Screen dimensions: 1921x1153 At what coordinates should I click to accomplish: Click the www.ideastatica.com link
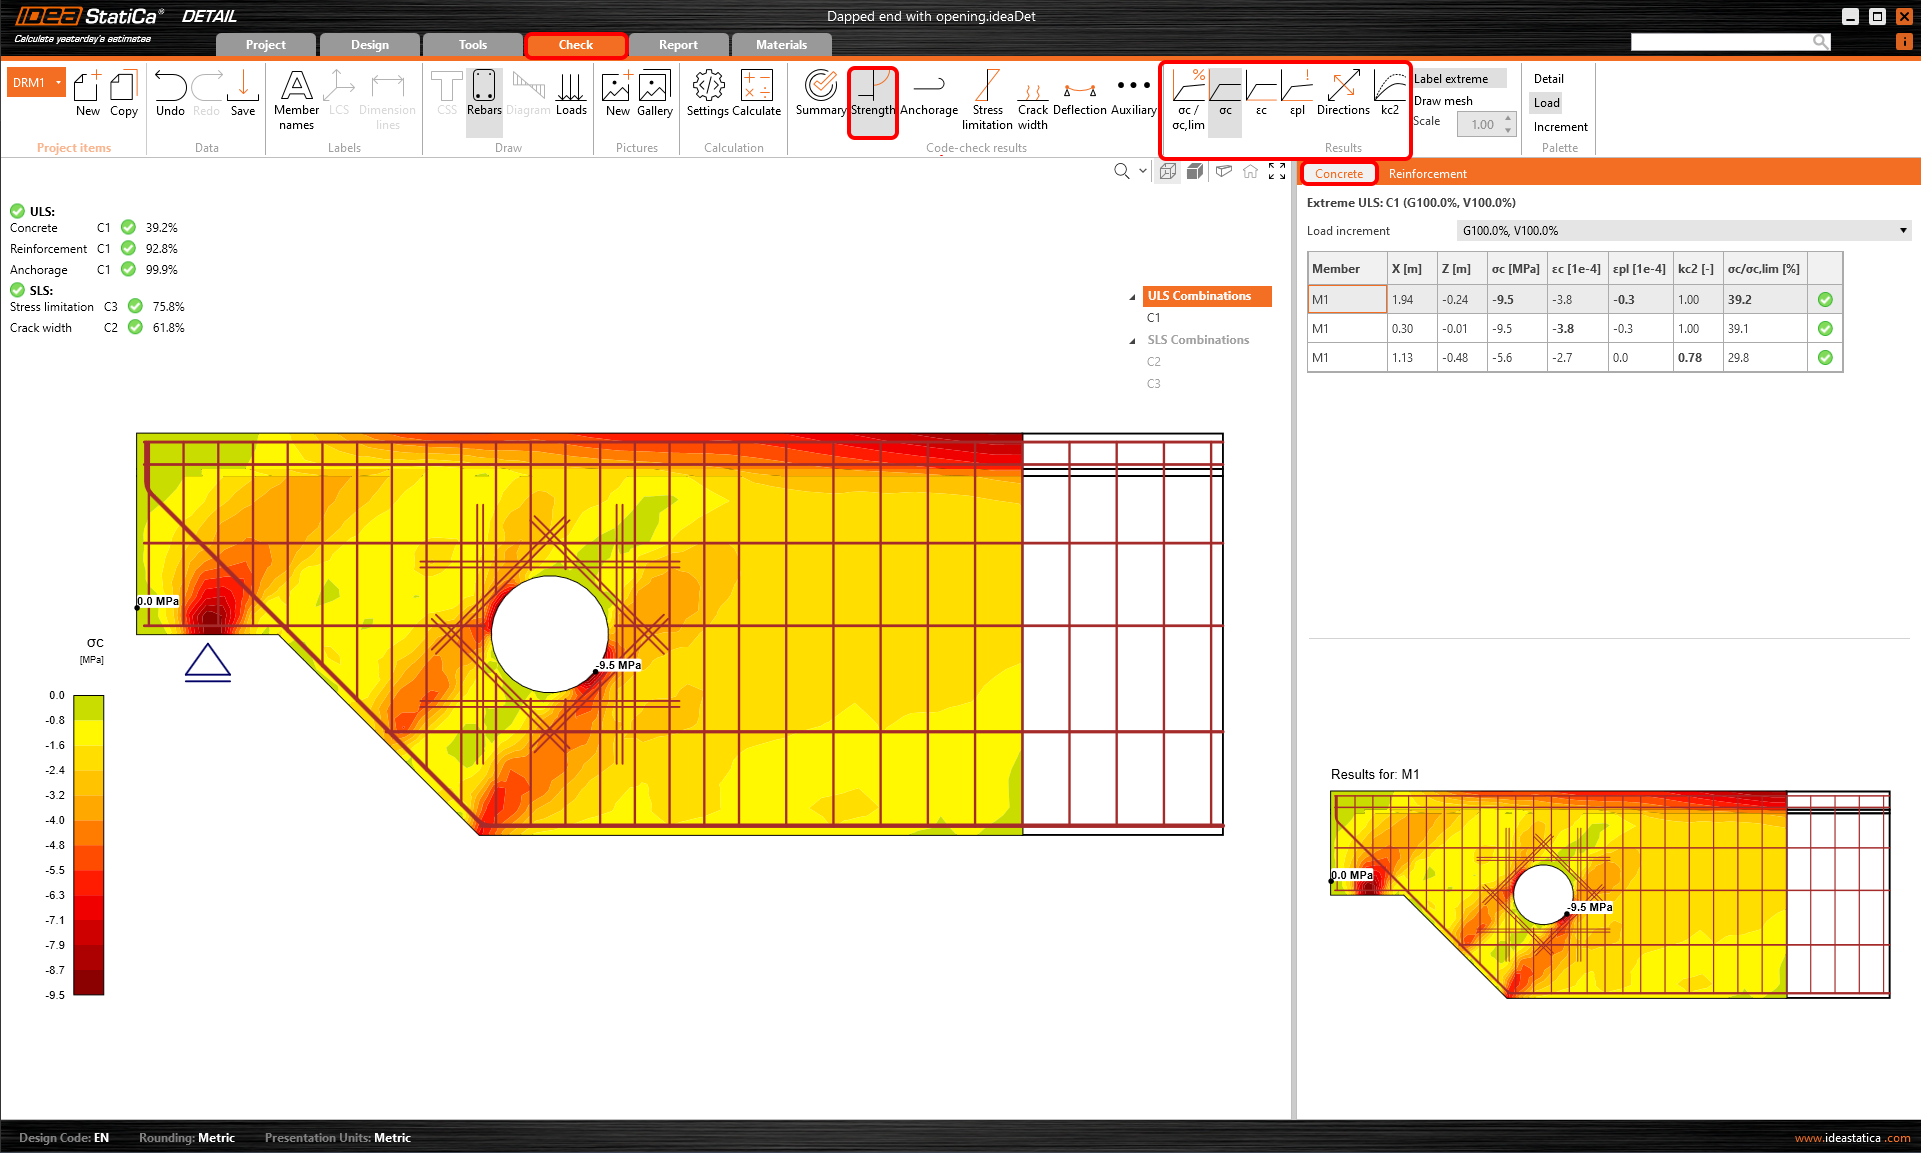click(x=1852, y=1138)
